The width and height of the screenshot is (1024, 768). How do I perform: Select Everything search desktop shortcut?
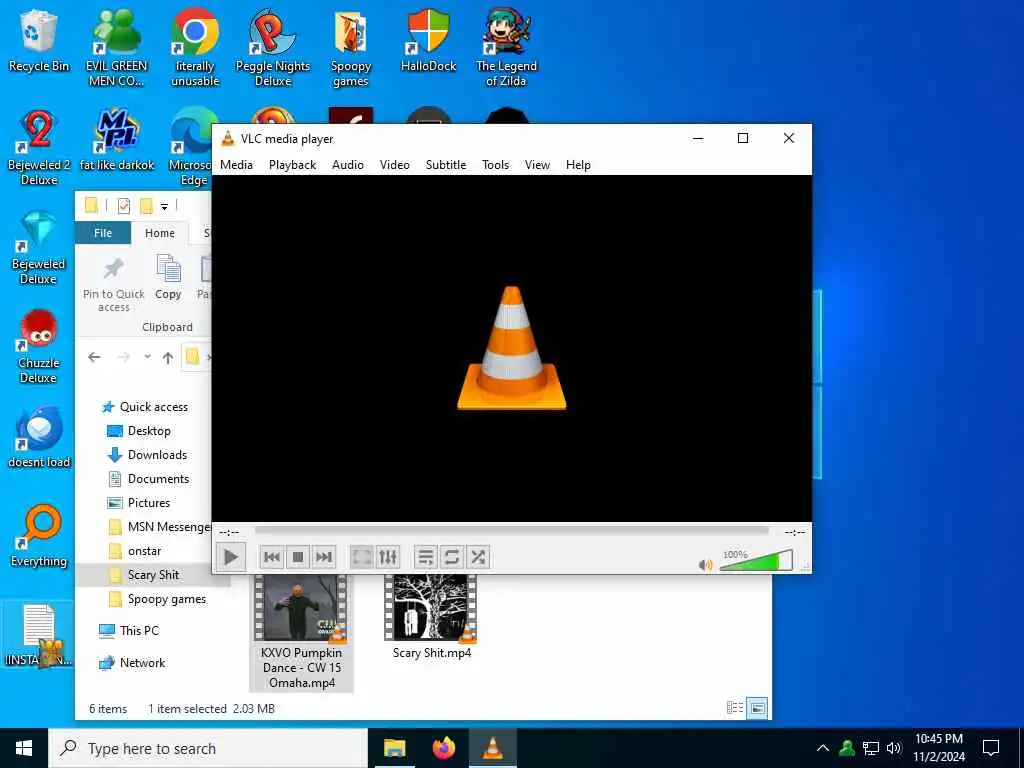click(x=39, y=537)
